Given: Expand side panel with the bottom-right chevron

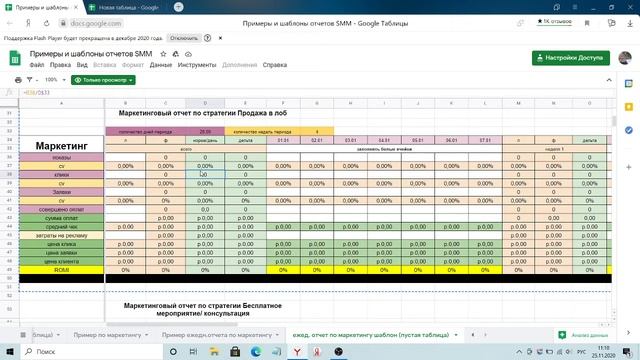Looking at the screenshot, I should 629,333.
